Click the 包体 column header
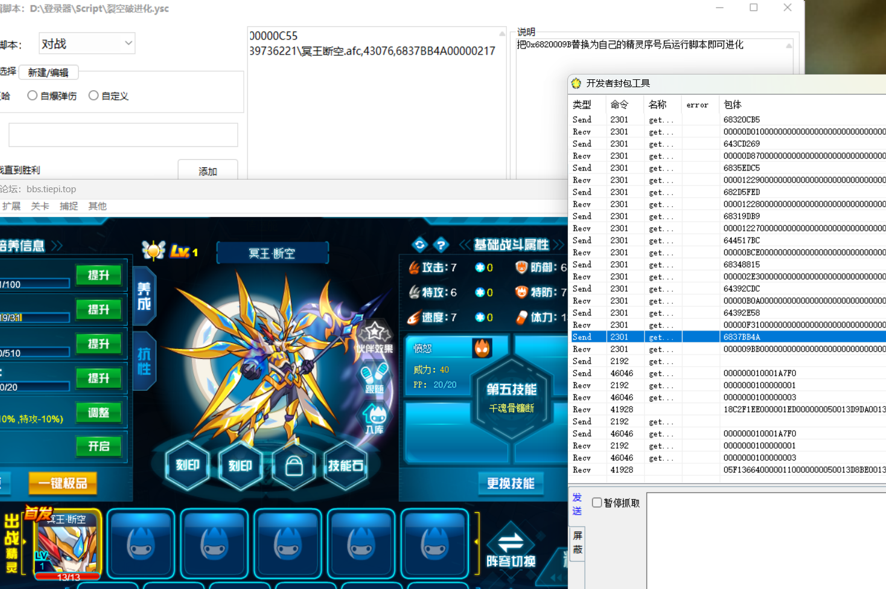This screenshot has height=589, width=886. (732, 105)
